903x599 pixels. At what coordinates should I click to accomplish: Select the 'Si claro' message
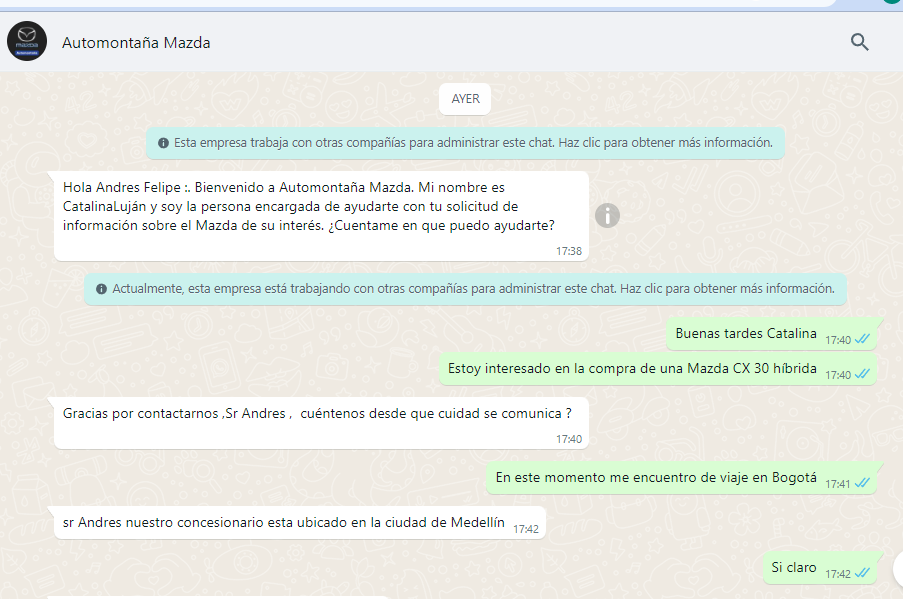point(820,568)
